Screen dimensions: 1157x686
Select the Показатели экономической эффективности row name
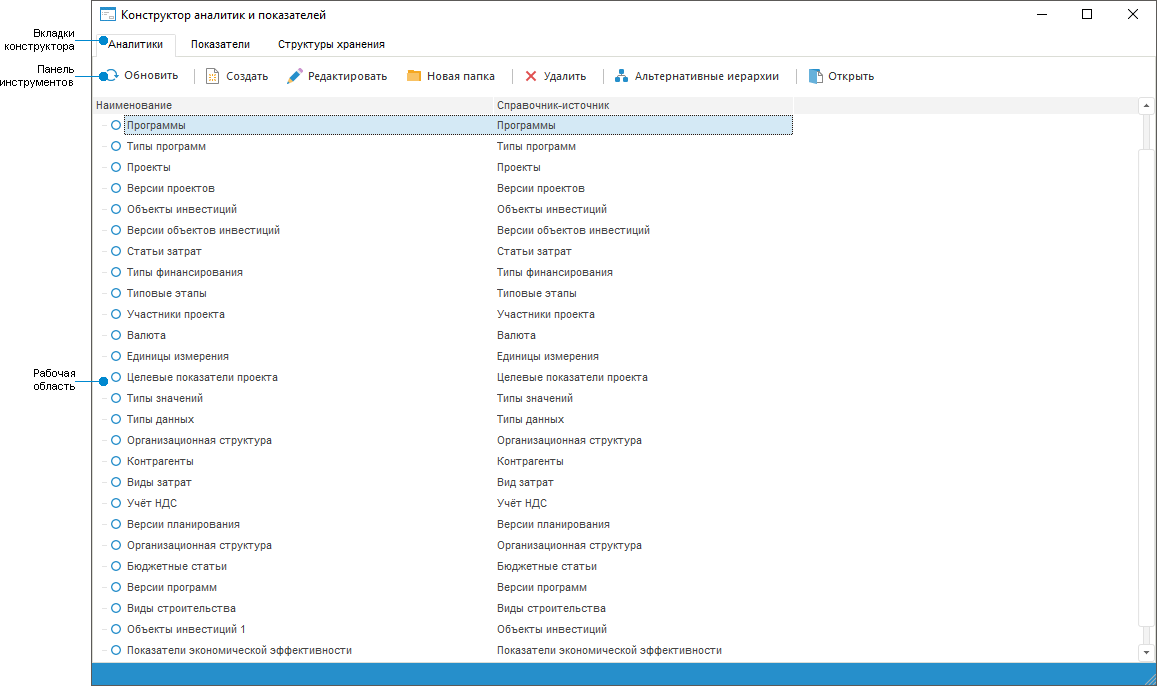(239, 651)
